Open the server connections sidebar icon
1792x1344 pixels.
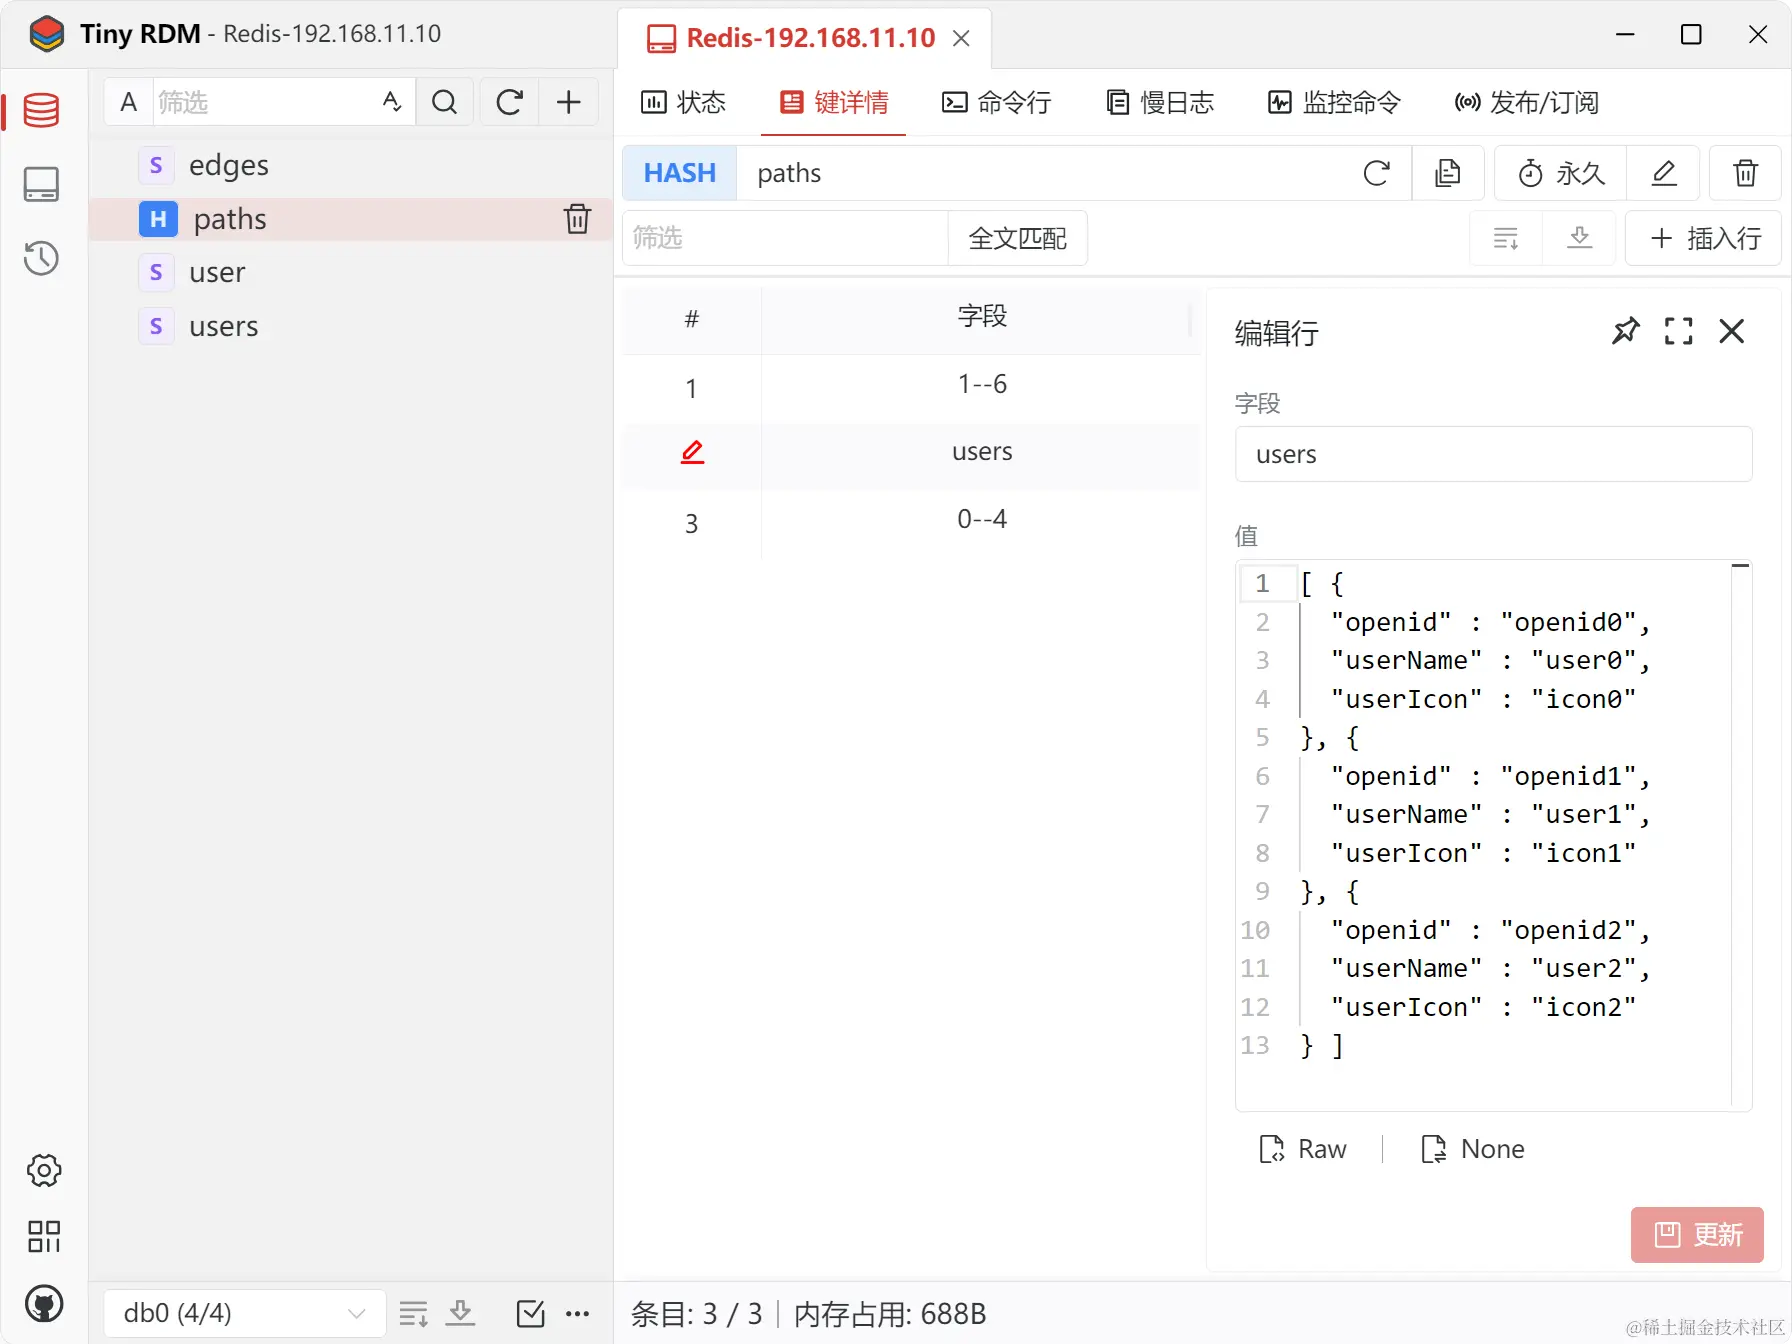click(41, 184)
